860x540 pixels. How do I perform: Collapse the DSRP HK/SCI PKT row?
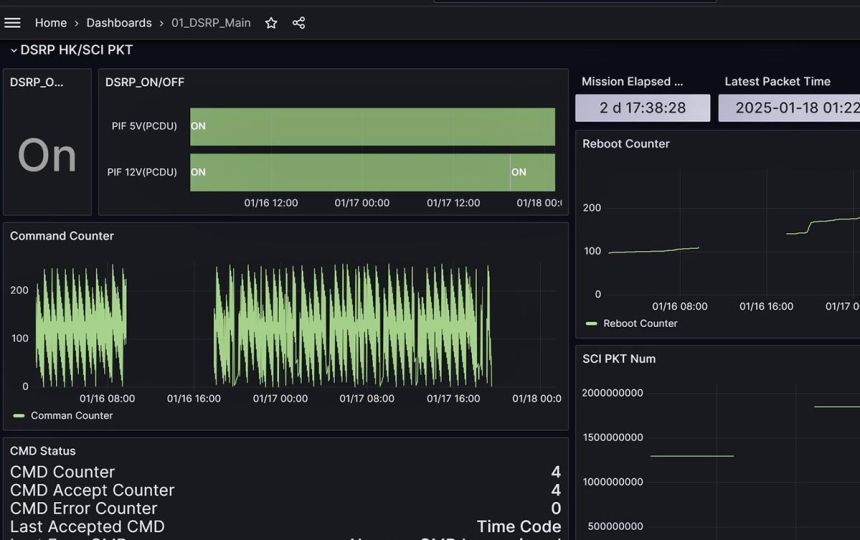tap(14, 50)
